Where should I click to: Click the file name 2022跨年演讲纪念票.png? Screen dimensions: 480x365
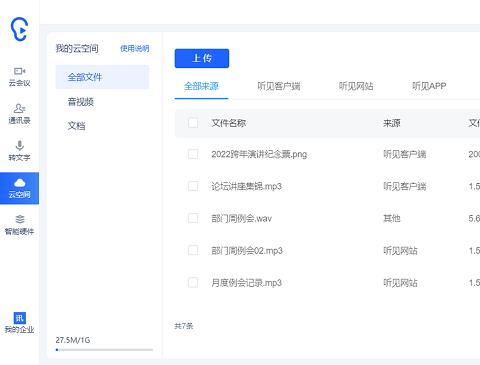(259, 154)
